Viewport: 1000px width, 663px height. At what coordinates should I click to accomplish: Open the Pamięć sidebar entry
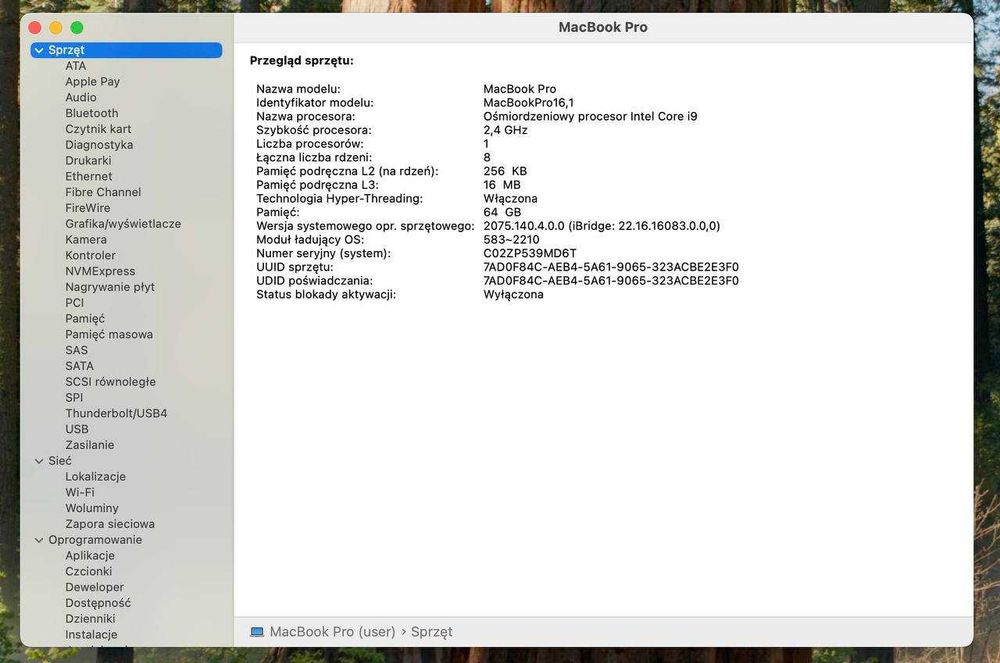[85, 319]
